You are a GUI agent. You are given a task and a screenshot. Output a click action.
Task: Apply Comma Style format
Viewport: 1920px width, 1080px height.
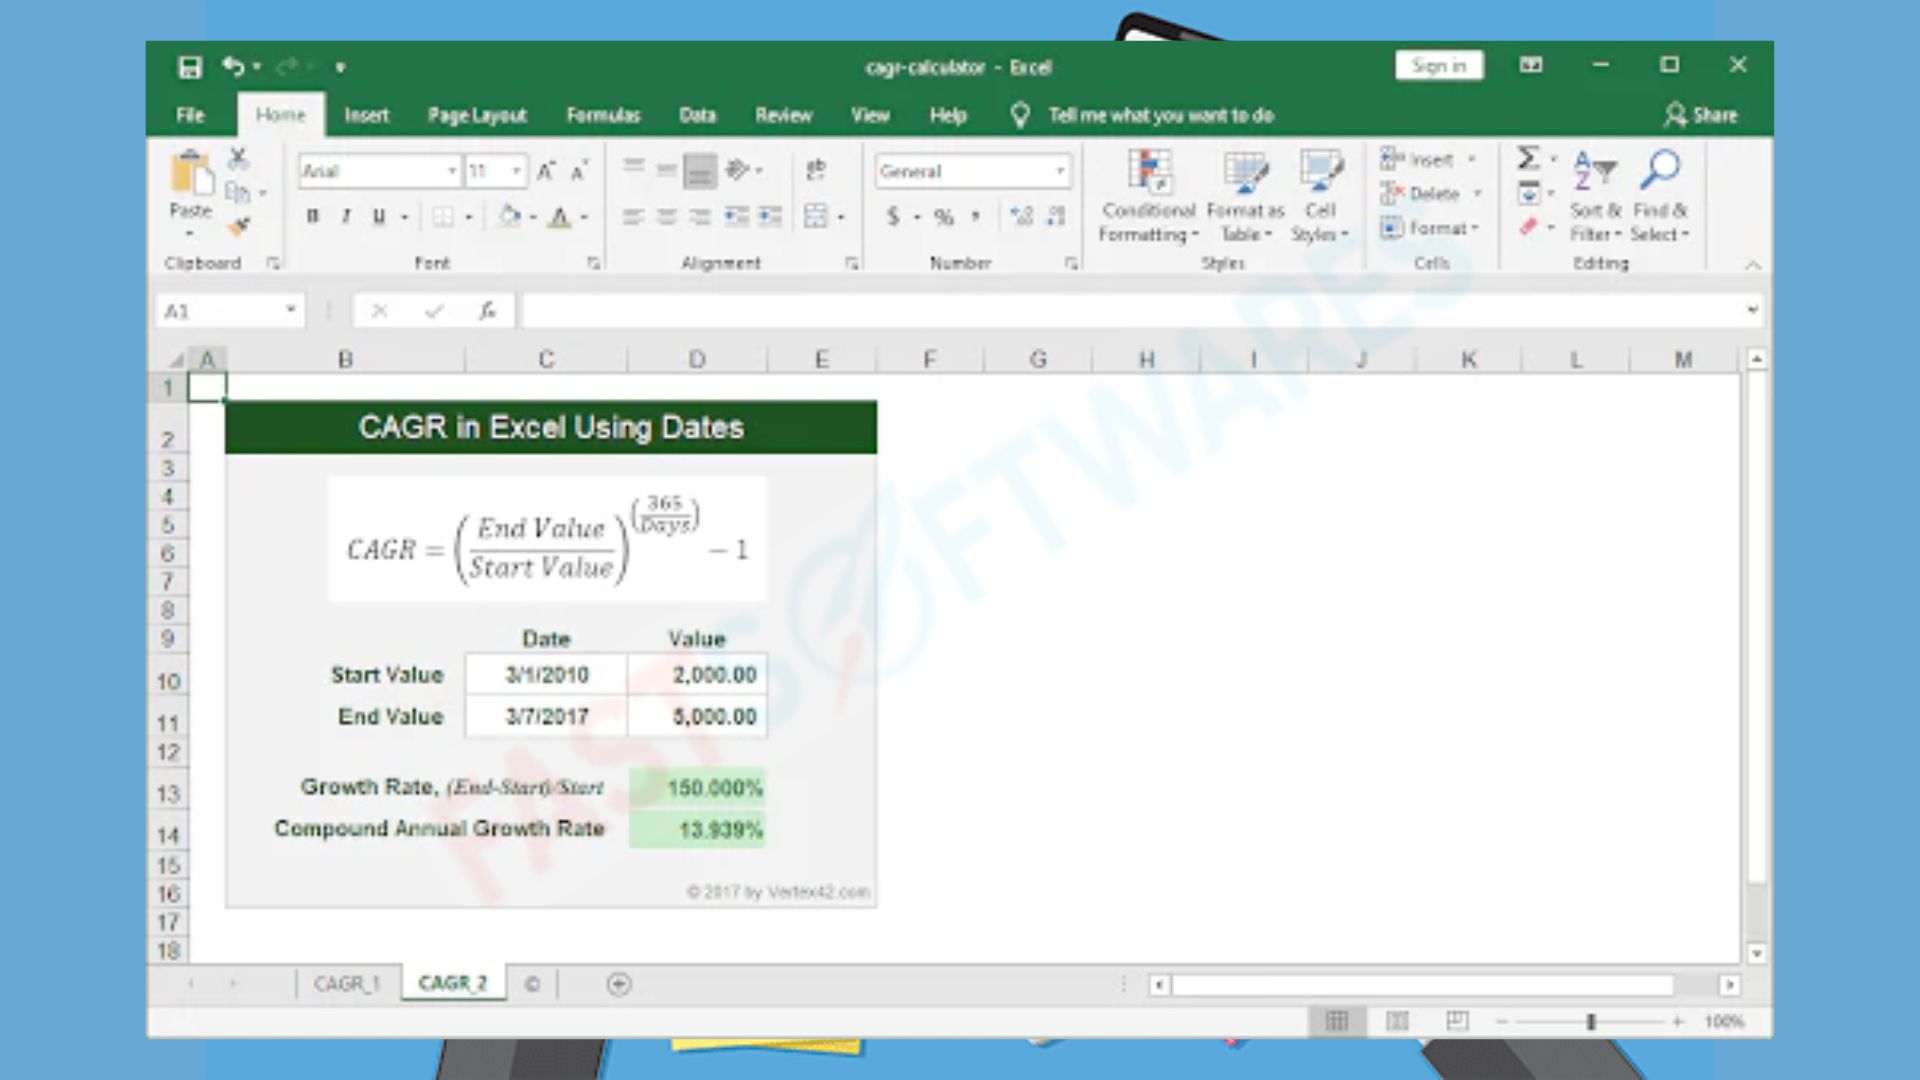(x=975, y=216)
